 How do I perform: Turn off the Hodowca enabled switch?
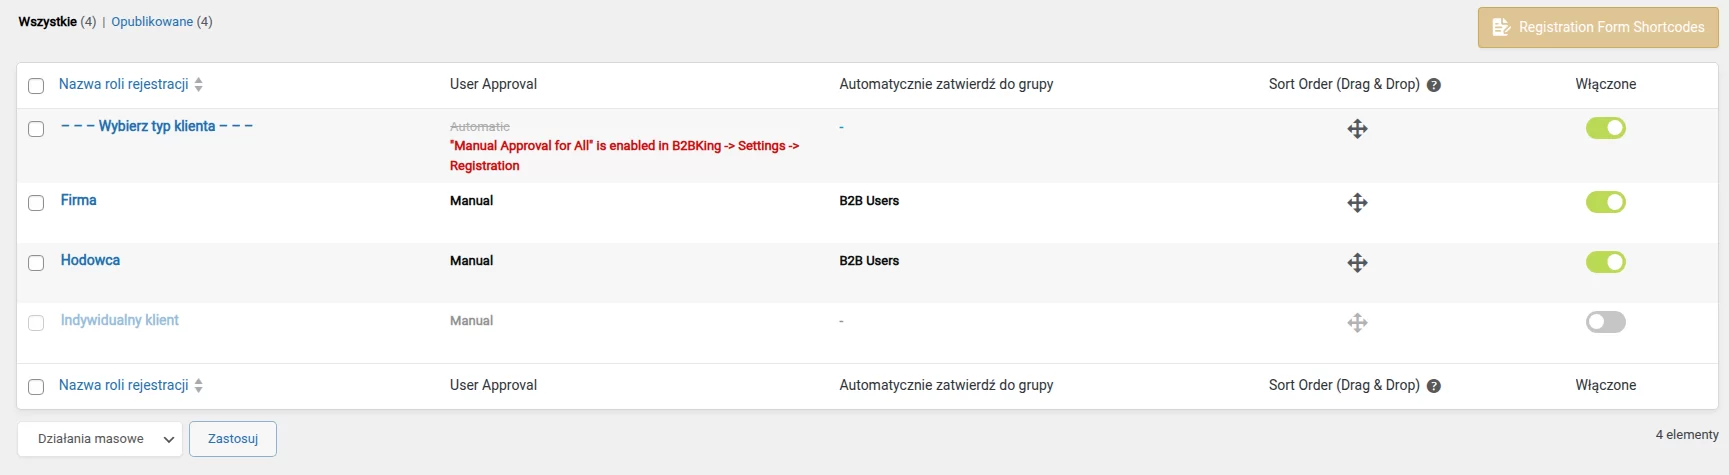1605,262
